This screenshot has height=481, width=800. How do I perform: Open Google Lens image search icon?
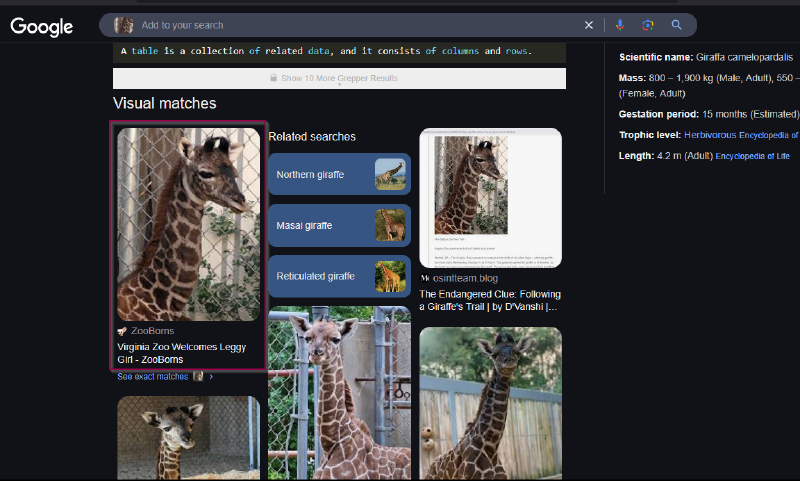click(648, 25)
